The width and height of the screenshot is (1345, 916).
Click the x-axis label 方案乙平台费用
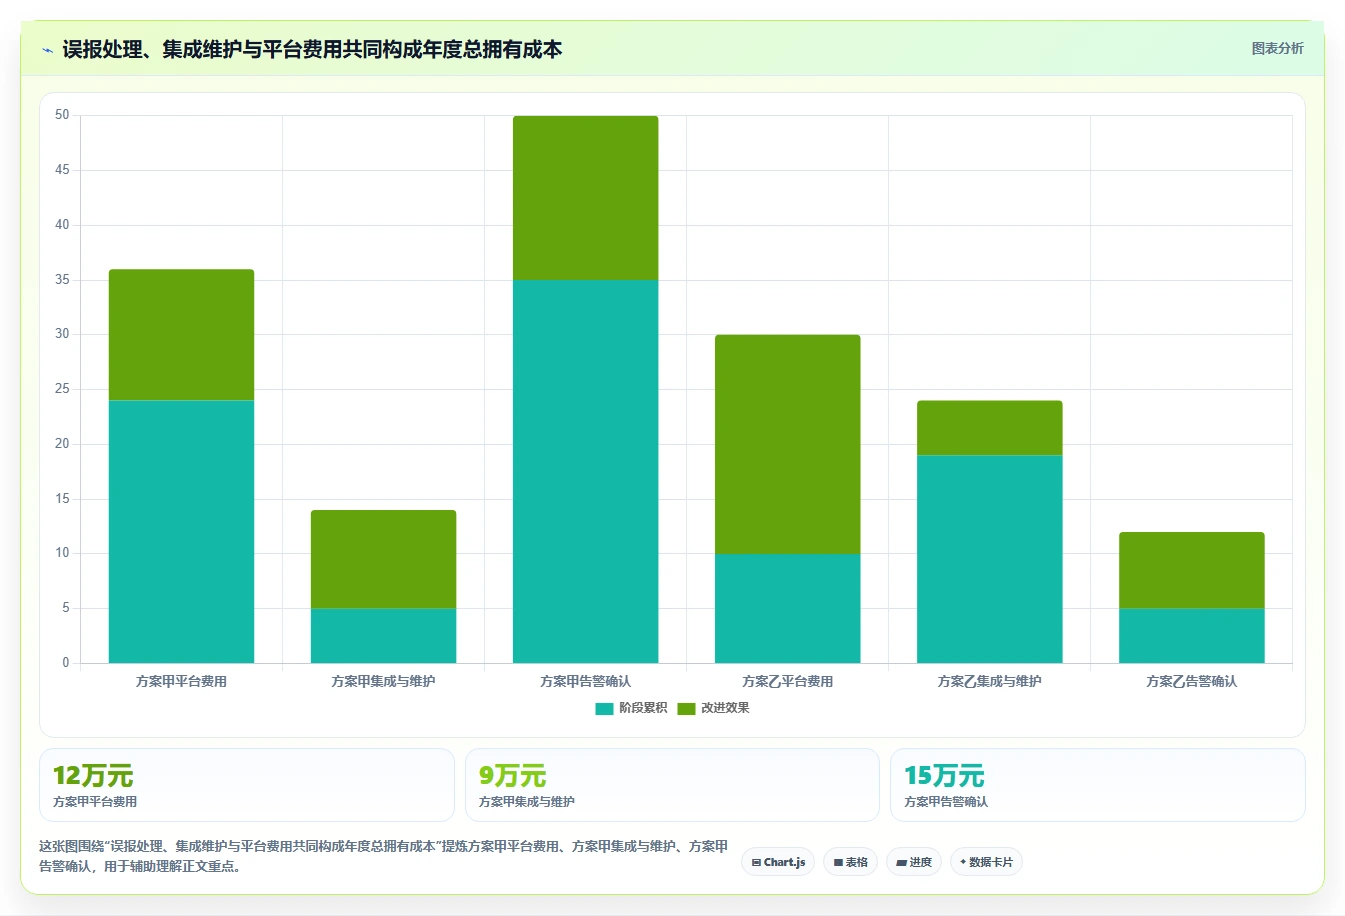click(787, 681)
